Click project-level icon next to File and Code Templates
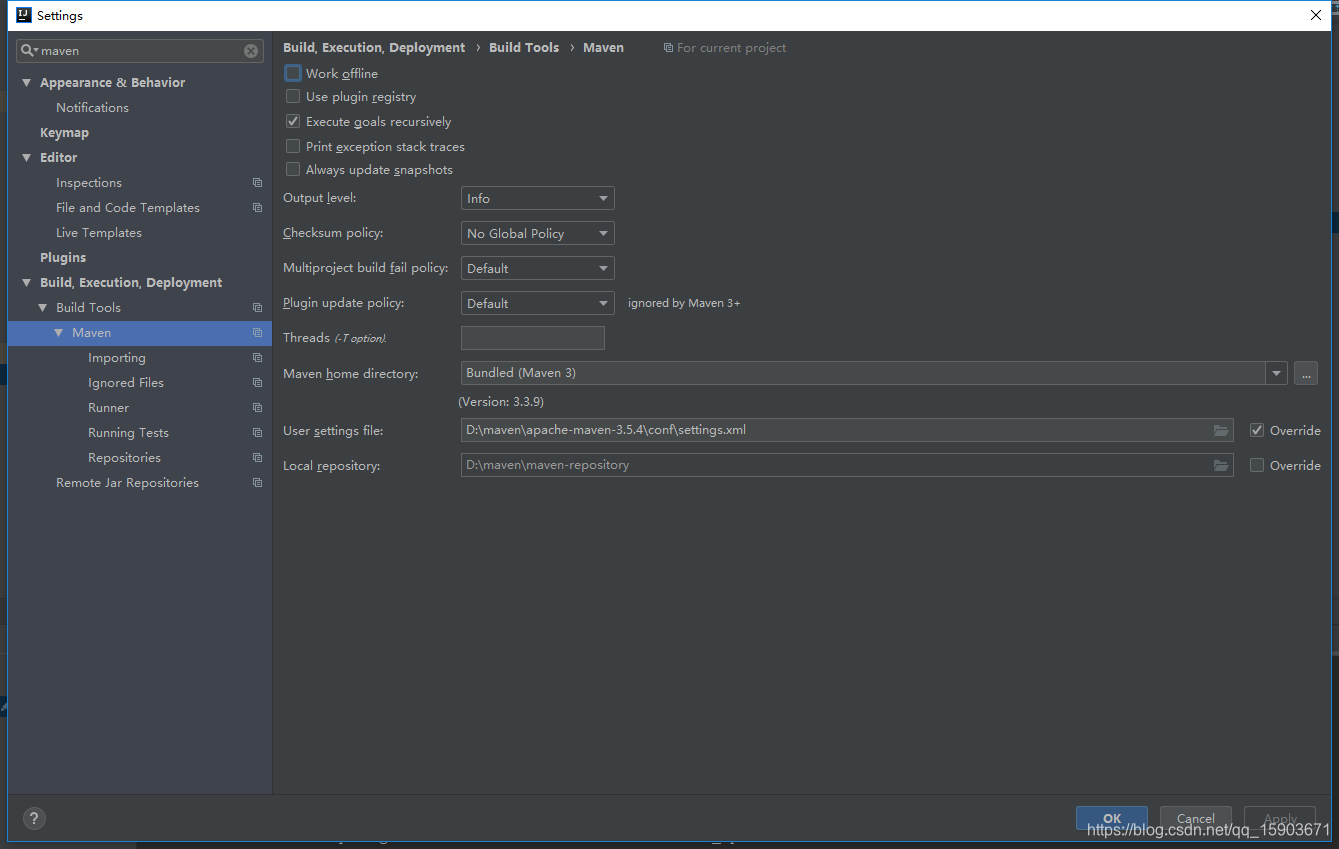 point(257,208)
